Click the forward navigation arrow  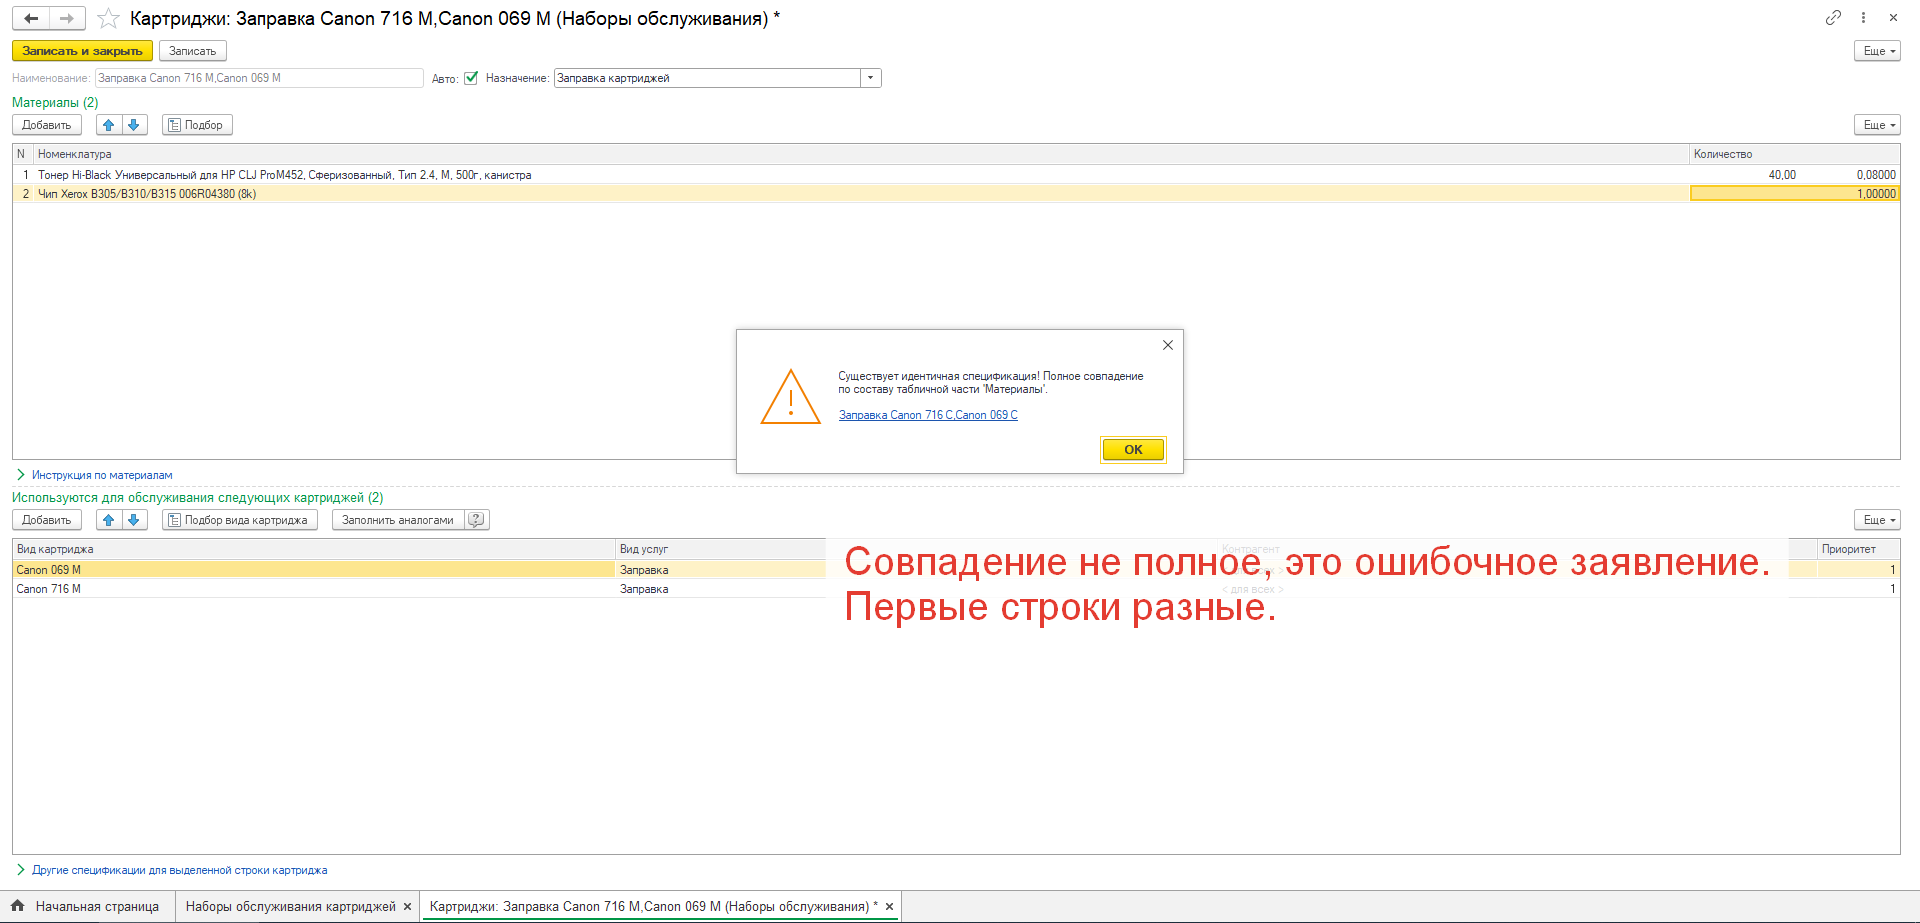[67, 19]
